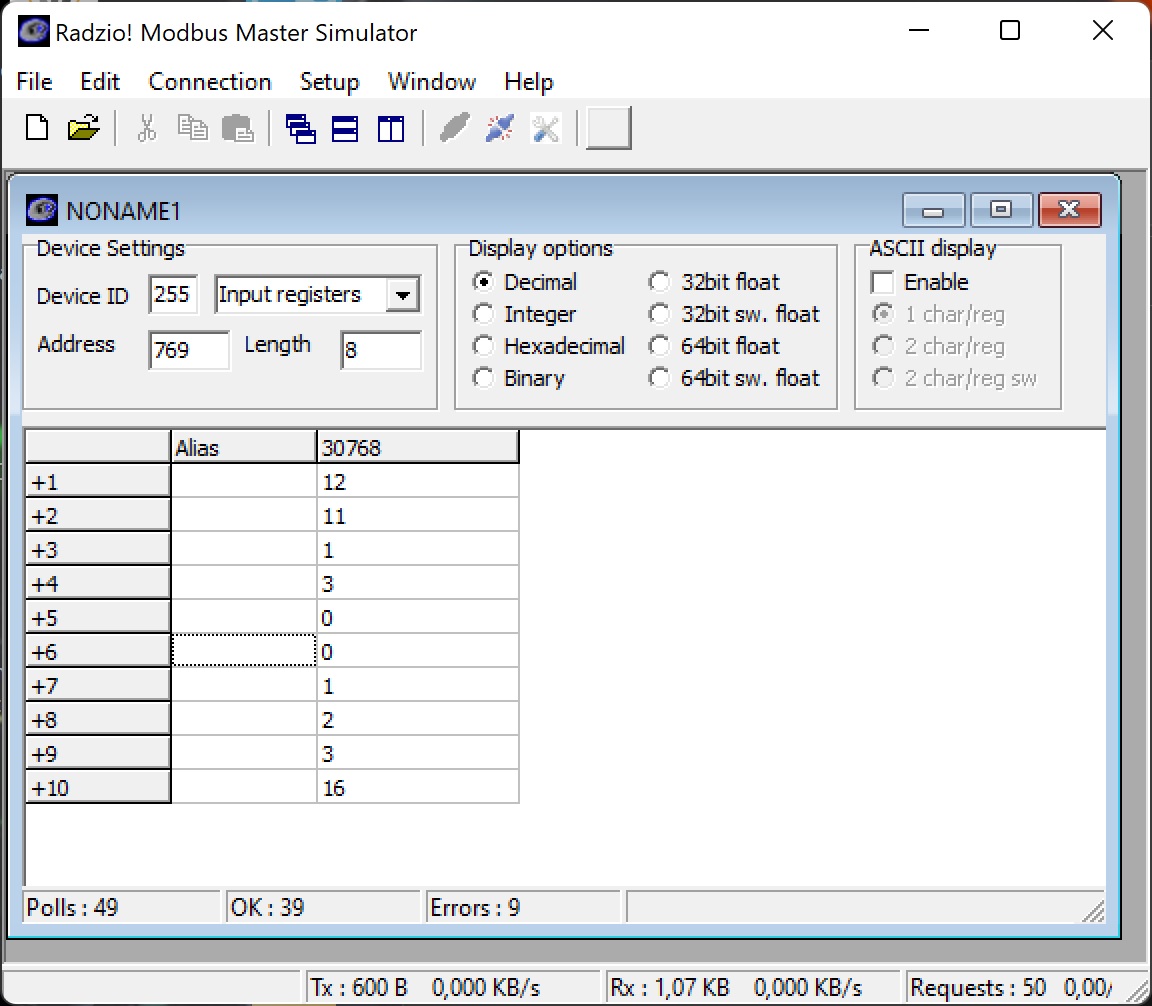Screen dimensions: 1152x1006
Task: Click the Copy toolbar icon
Action: [x=192, y=128]
